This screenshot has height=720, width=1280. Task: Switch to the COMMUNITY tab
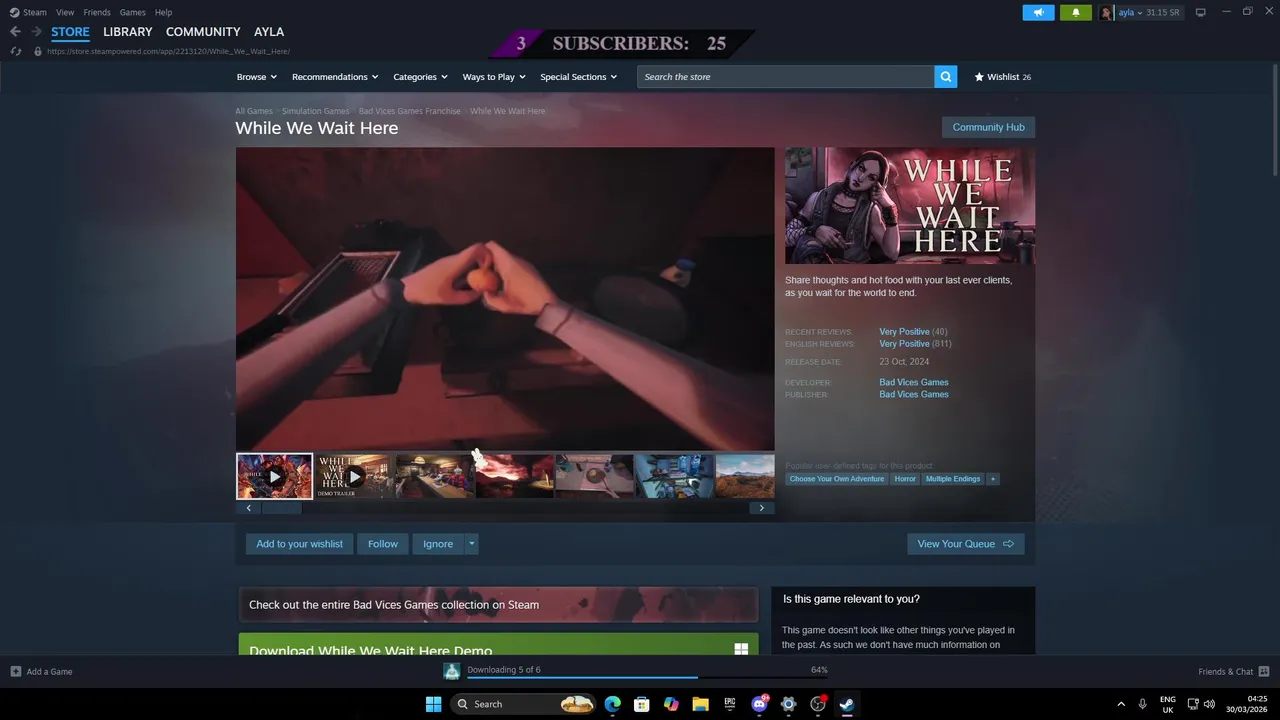pos(203,32)
